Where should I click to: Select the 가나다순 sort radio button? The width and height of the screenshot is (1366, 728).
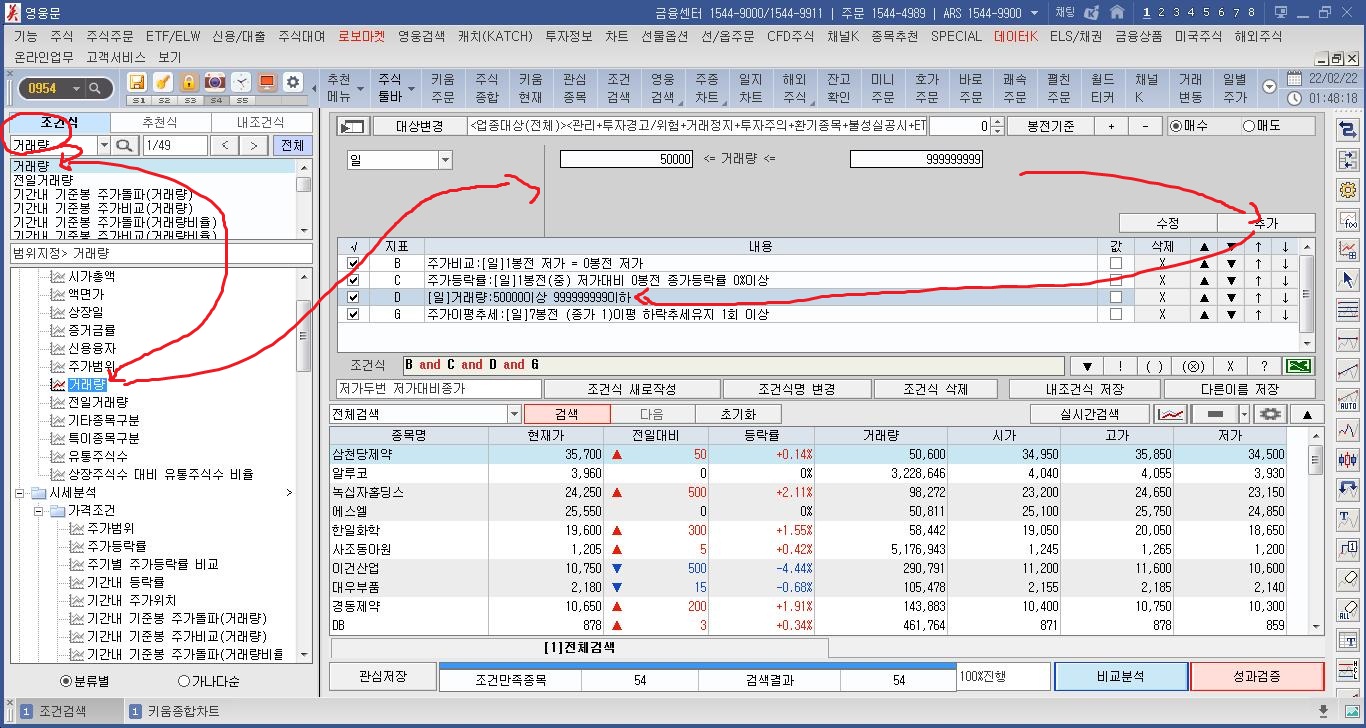183,681
